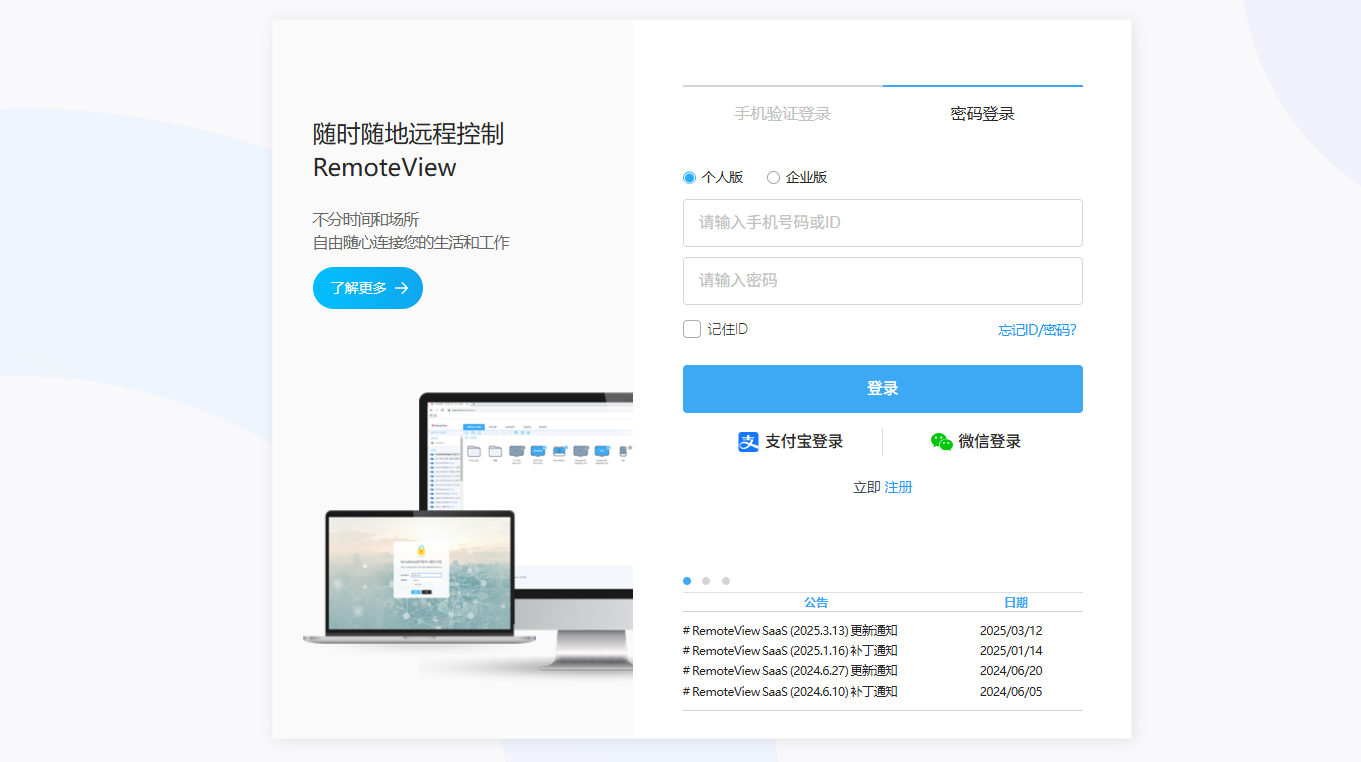Focus the phone number or ID field
Screen dimensions: 1361x762
click(883, 223)
